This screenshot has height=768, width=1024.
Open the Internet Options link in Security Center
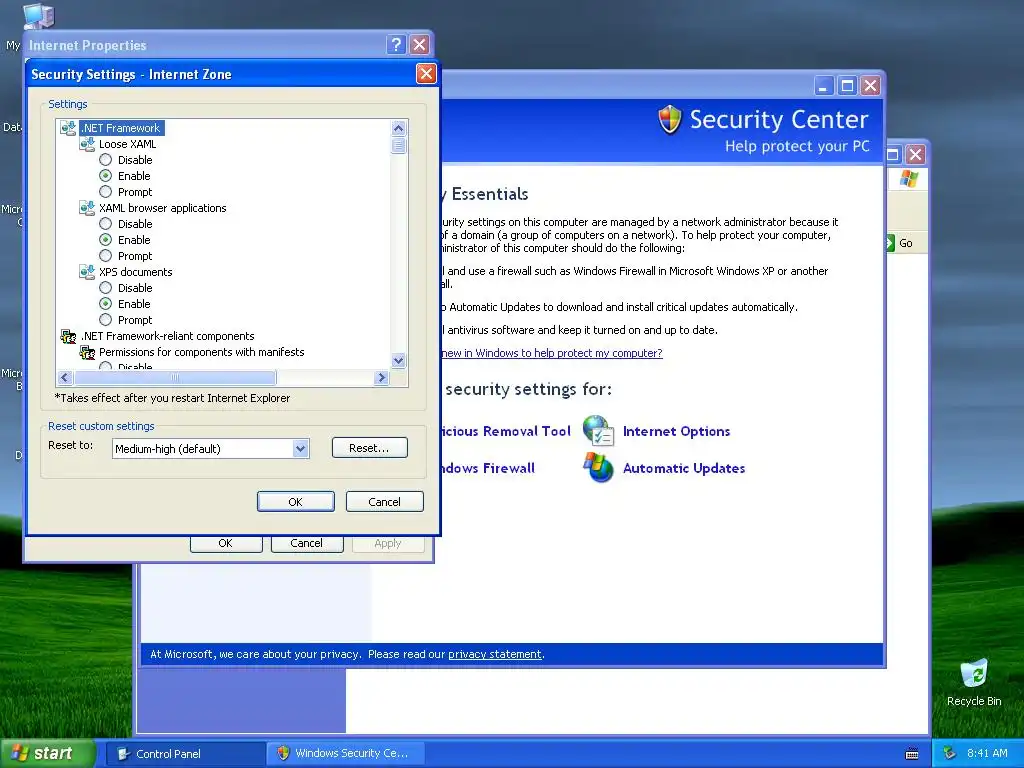tap(676, 431)
